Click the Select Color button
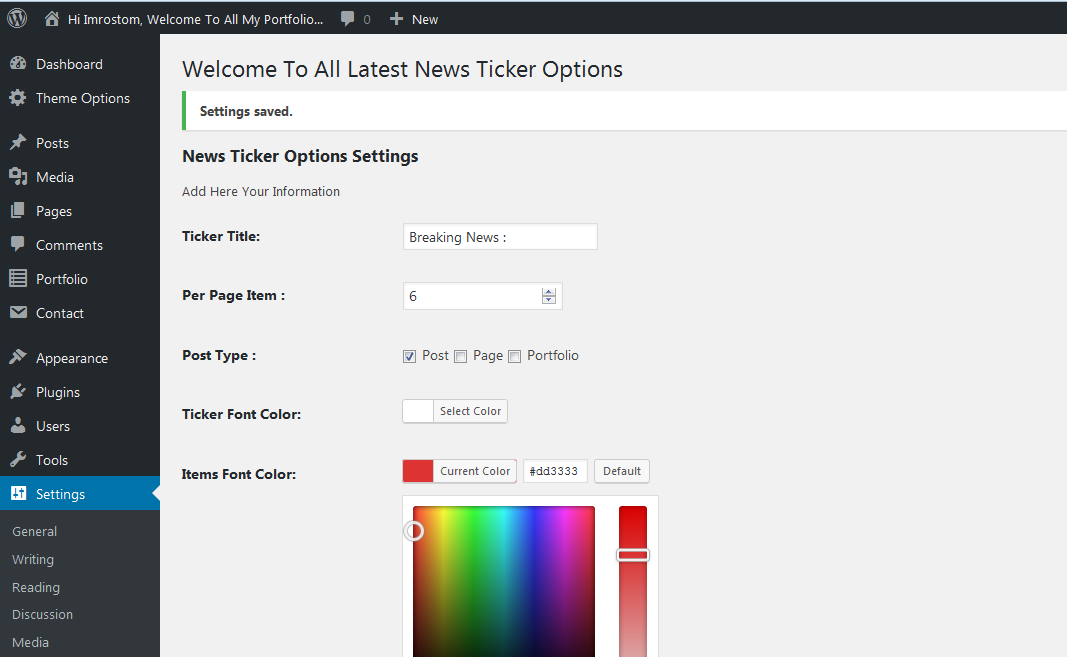 click(470, 411)
